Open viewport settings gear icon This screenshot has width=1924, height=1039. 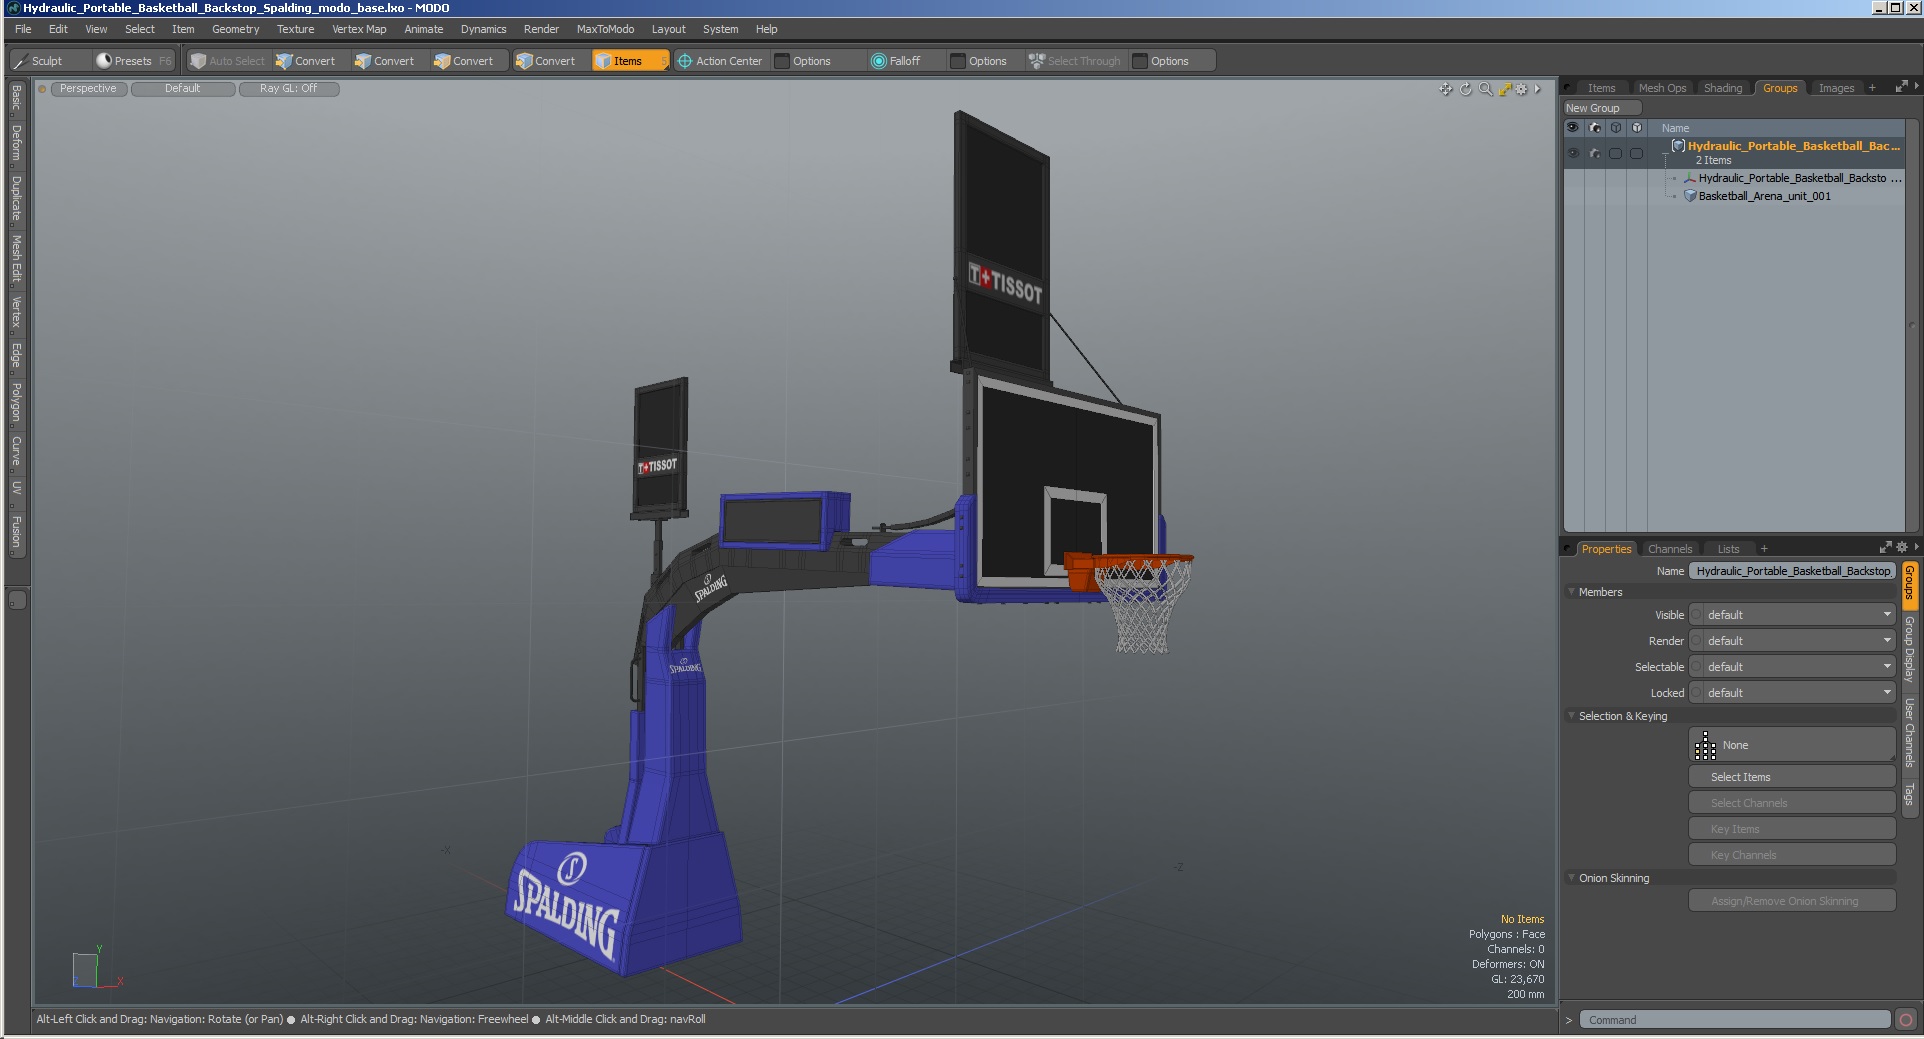1521,89
